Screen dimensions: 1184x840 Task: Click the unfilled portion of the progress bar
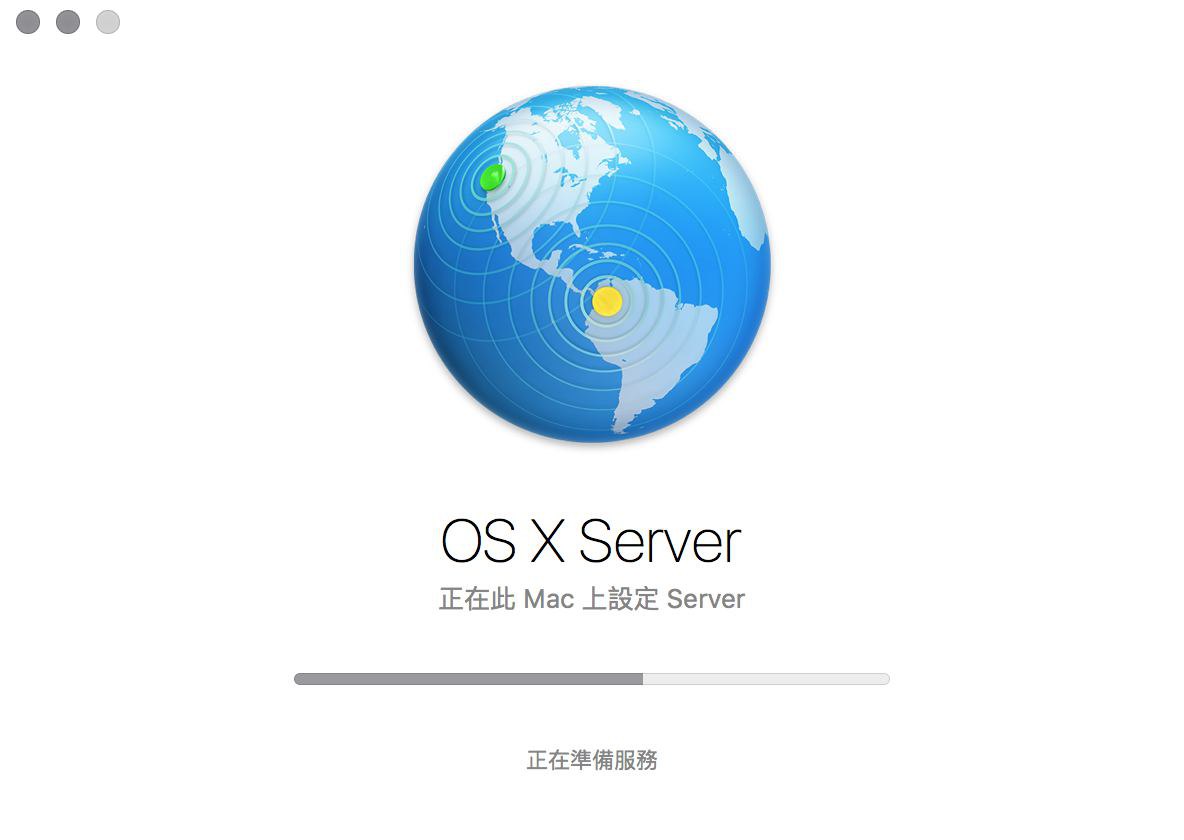pyautogui.click(x=766, y=679)
